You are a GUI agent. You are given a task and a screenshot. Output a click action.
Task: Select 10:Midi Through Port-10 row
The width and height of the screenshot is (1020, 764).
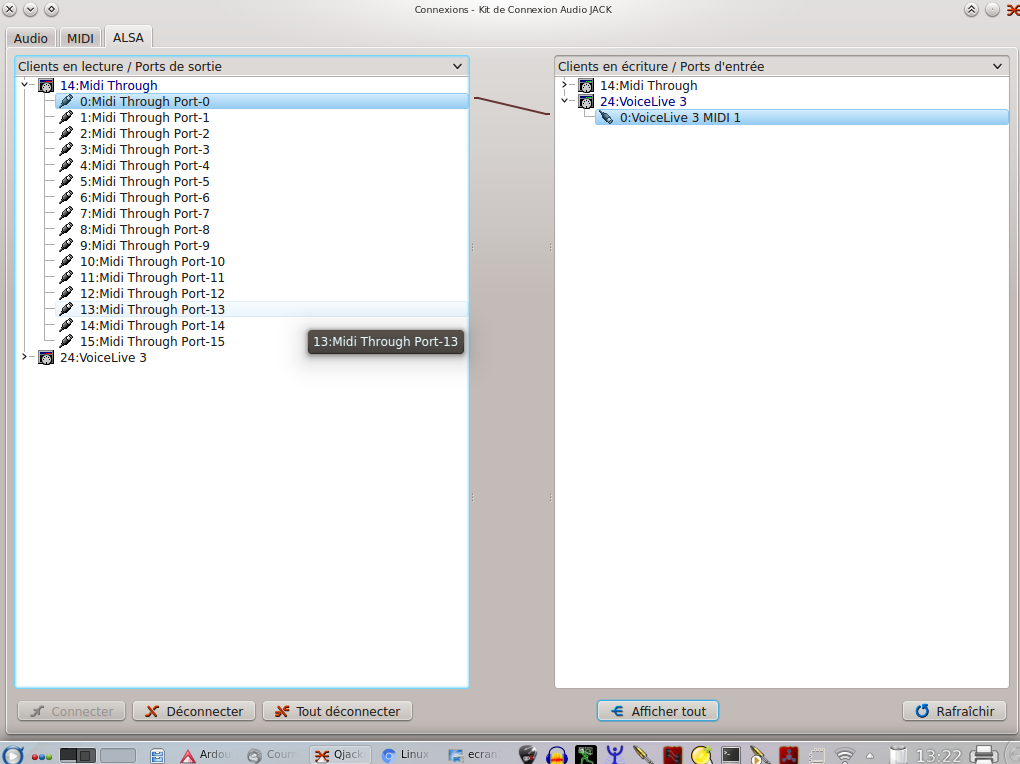click(261, 262)
